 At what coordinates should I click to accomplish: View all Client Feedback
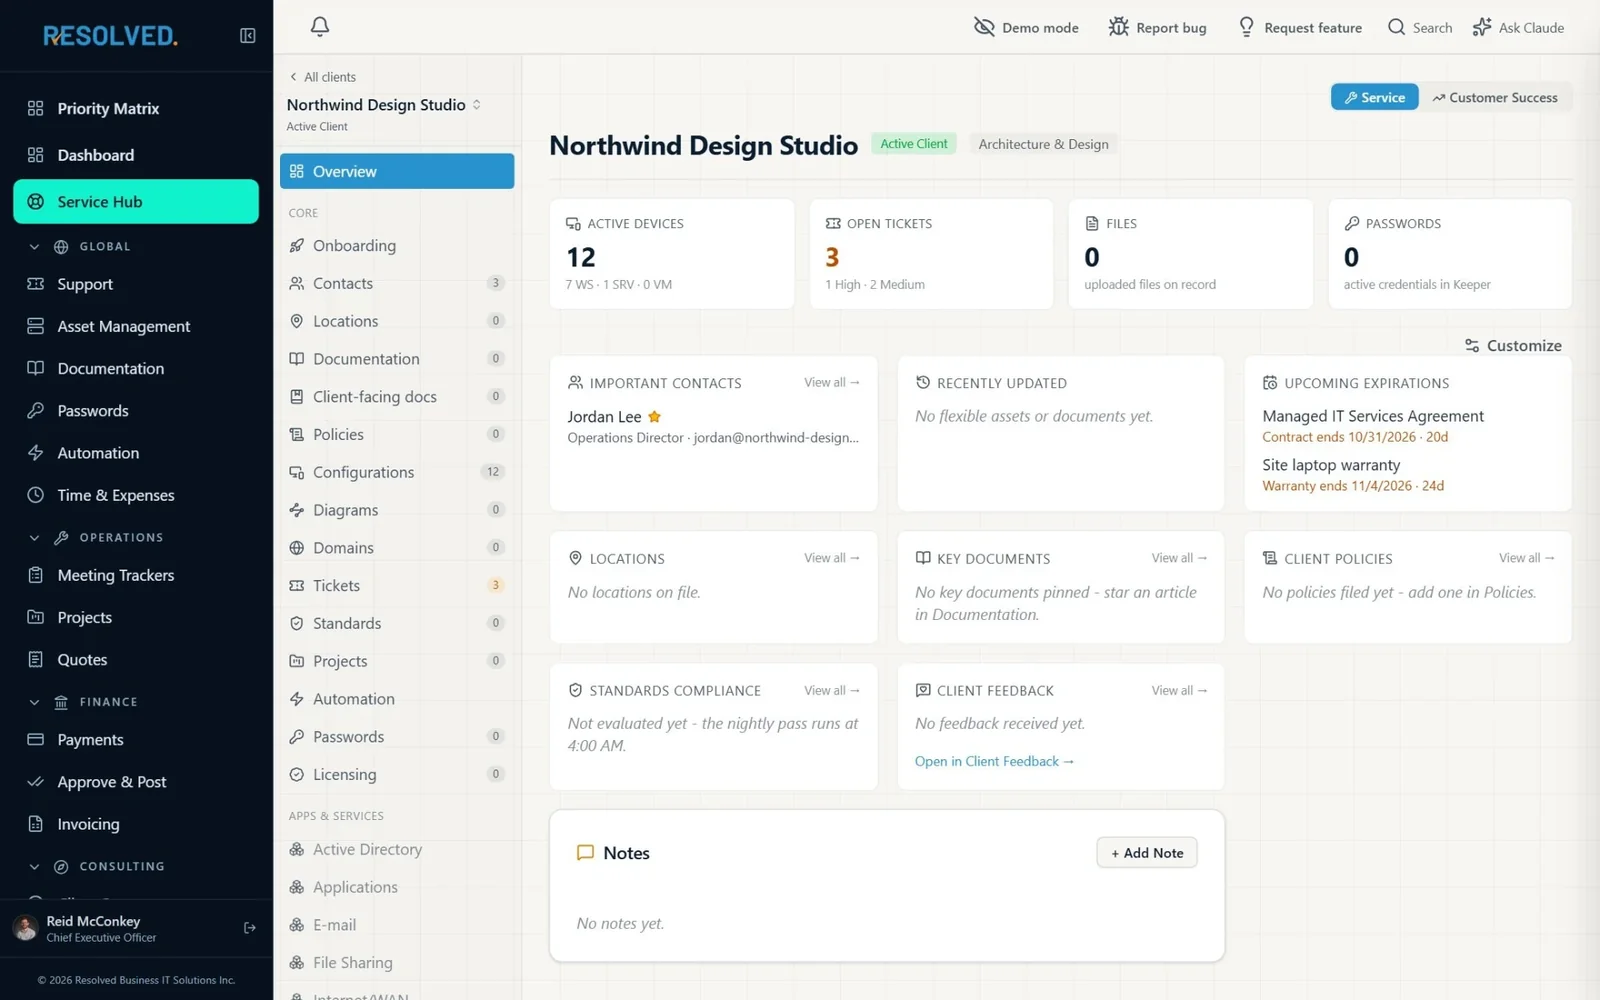click(x=1179, y=690)
